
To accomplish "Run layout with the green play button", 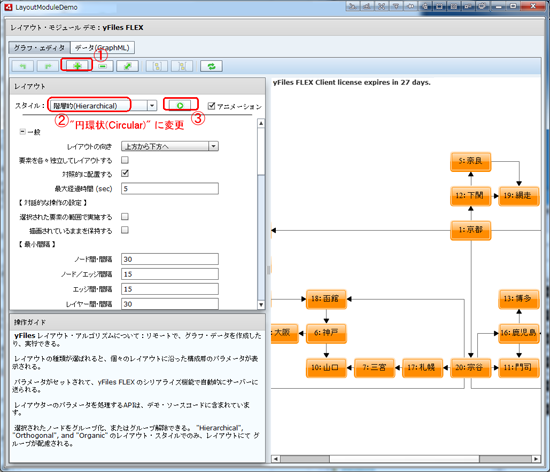I will [x=180, y=106].
